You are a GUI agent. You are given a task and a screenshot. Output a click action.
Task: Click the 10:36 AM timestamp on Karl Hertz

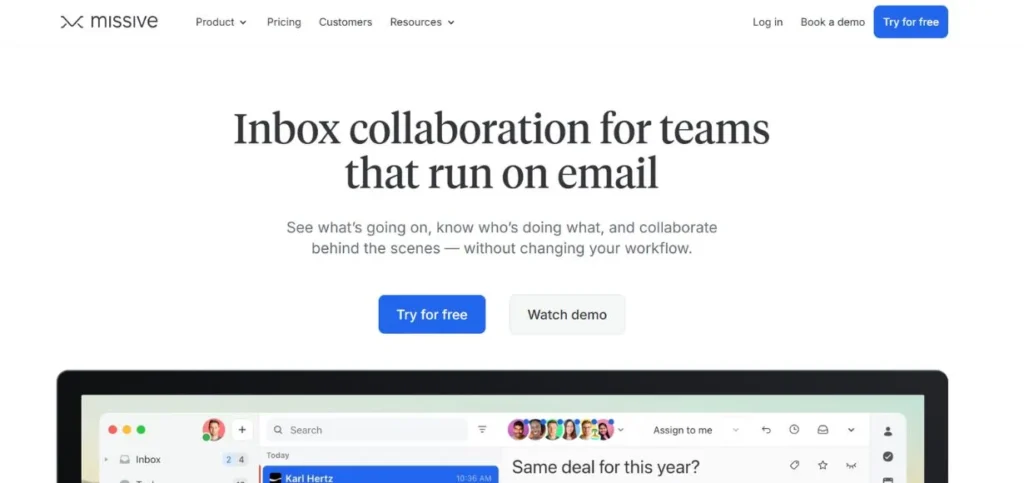point(474,478)
